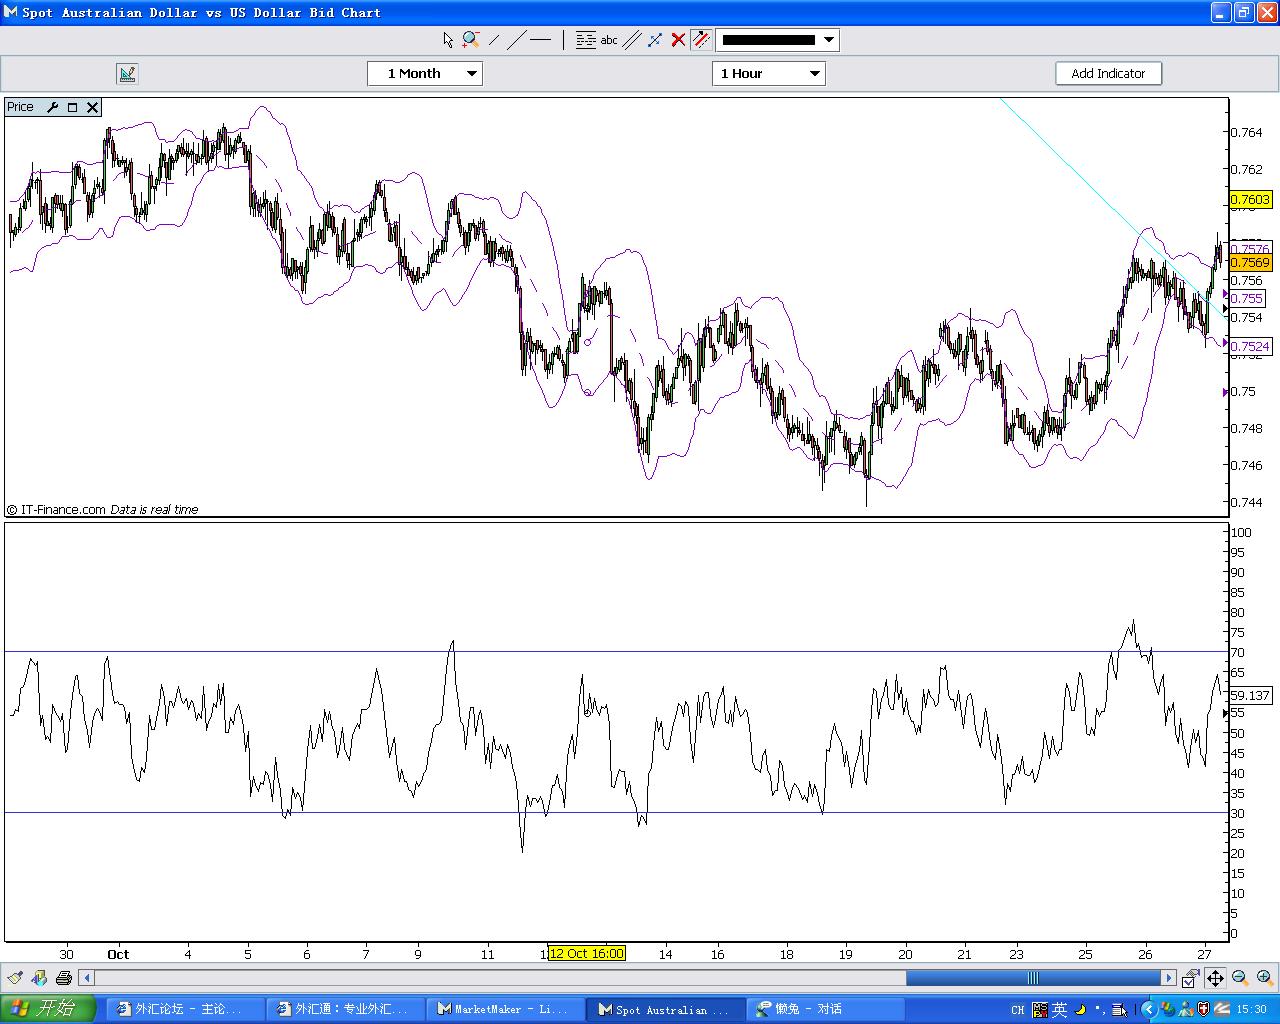Activate the magnifier zoom tool
1280x1024 pixels.
coord(470,40)
